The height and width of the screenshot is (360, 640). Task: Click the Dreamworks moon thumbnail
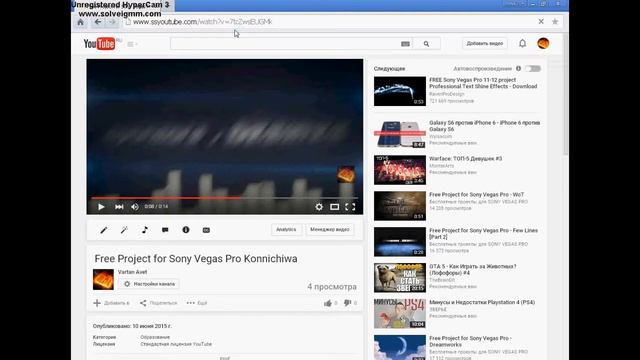[400, 347]
